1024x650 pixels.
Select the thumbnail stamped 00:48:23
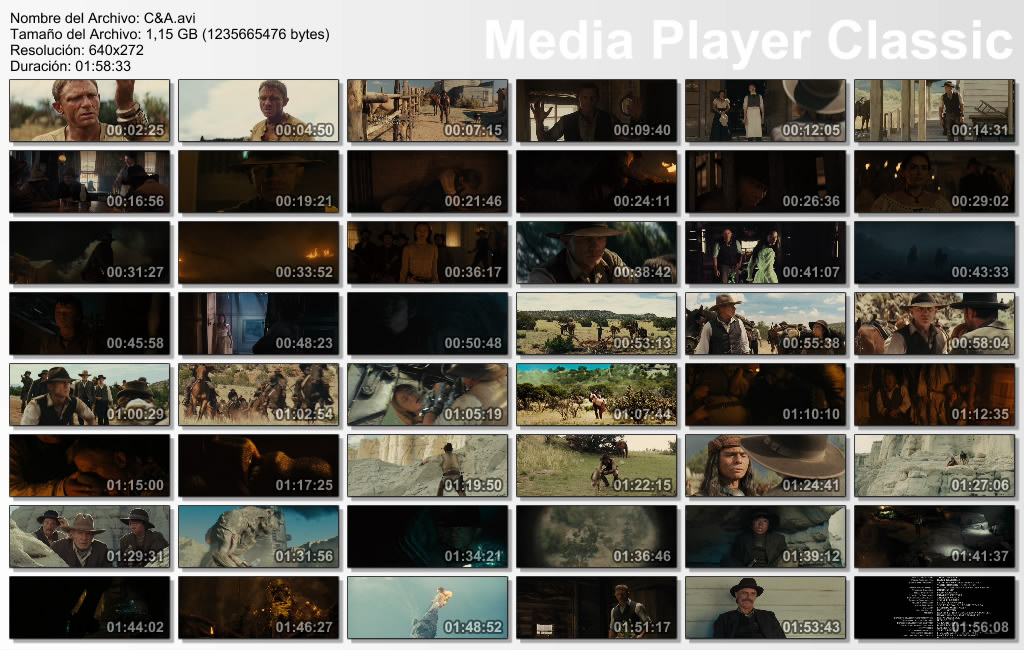[259, 323]
